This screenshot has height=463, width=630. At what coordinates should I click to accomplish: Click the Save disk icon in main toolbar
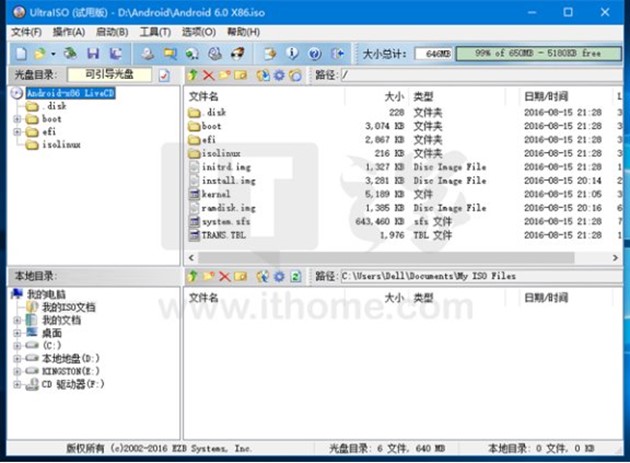coord(93,53)
